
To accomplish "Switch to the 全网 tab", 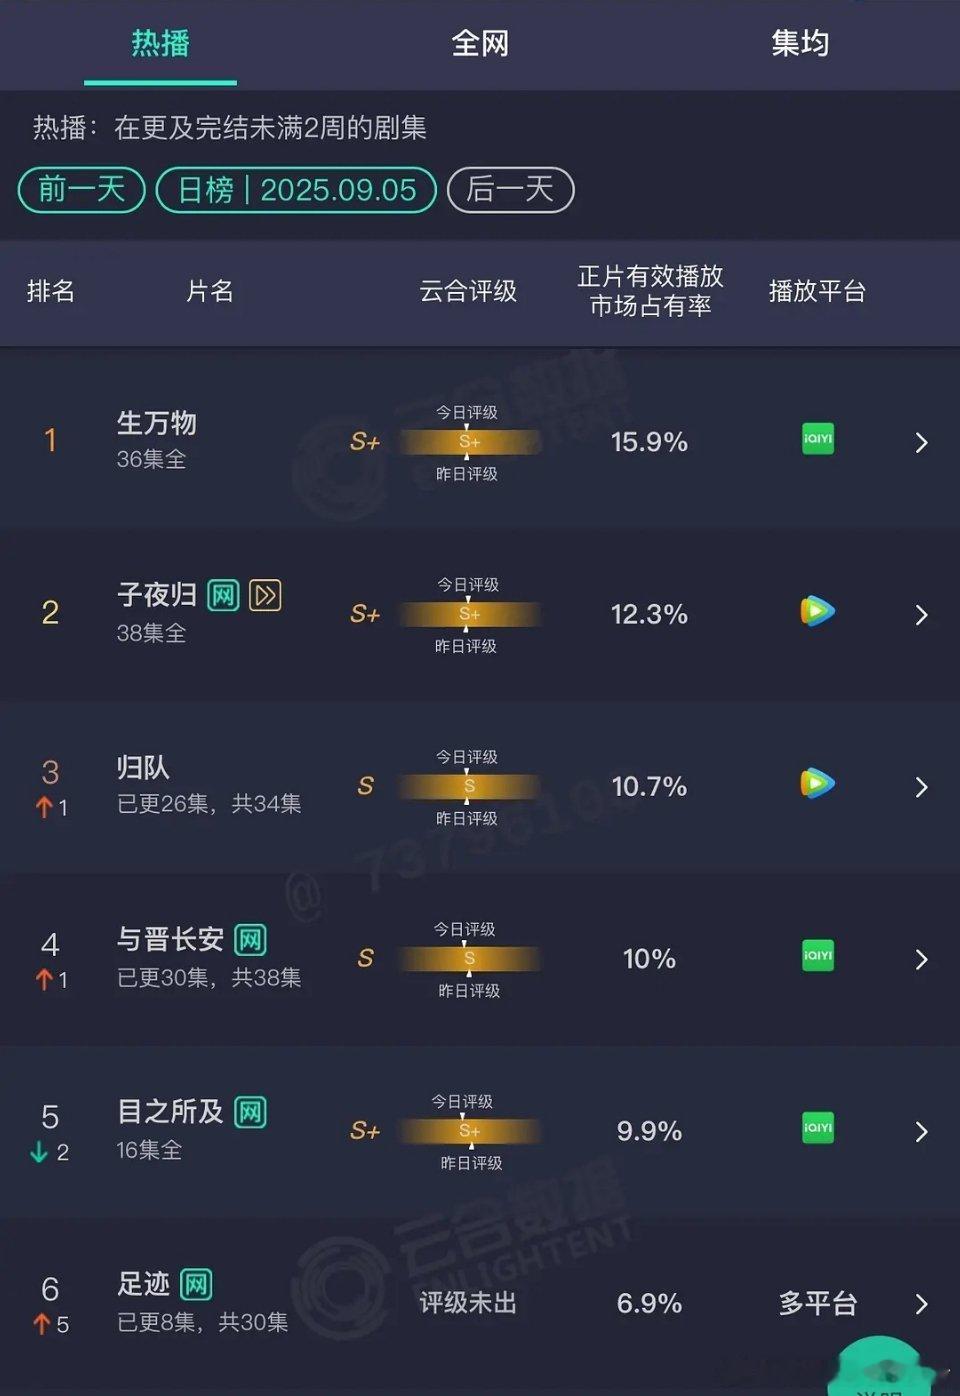I will click(480, 43).
